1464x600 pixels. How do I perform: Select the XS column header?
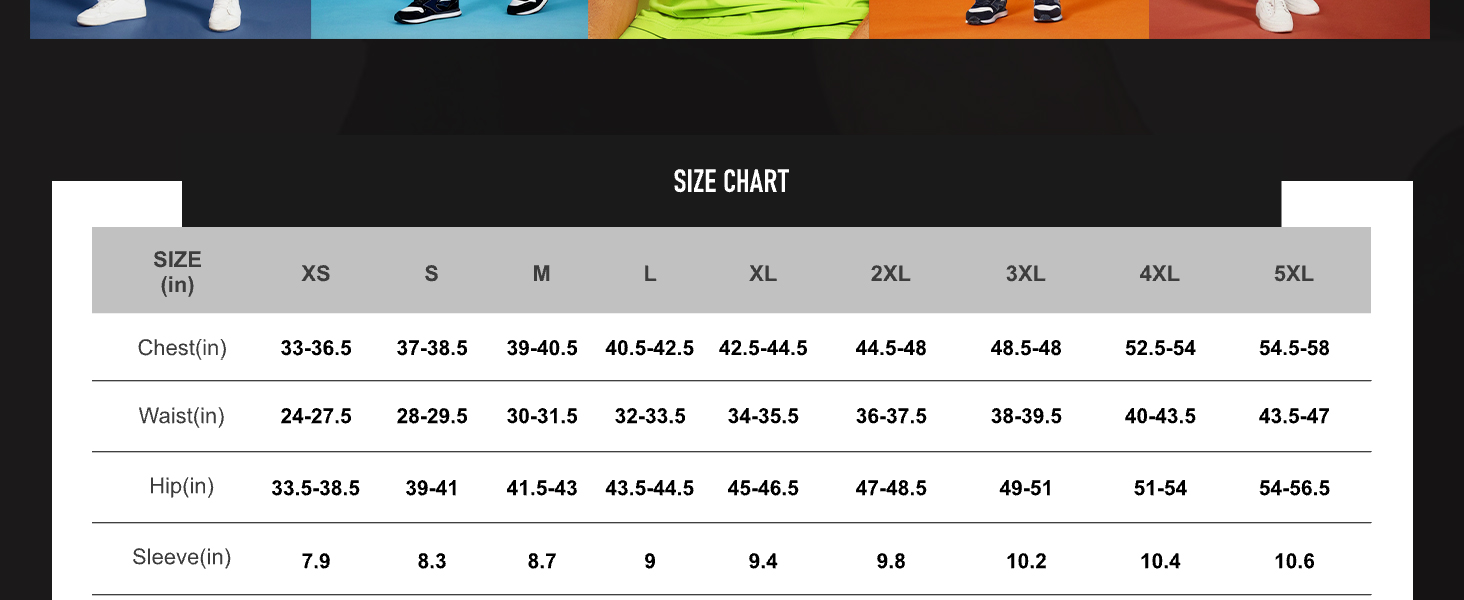coord(316,274)
